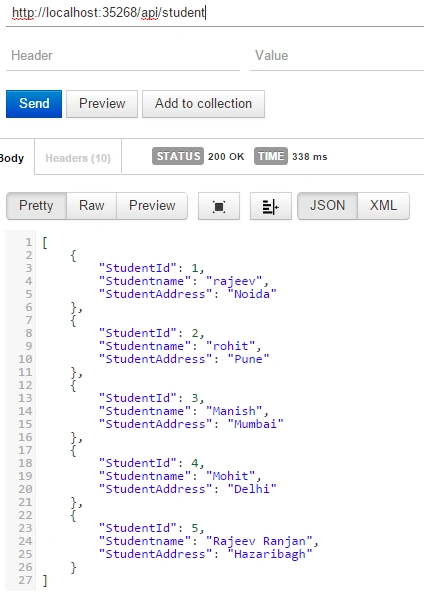Image resolution: width=424 pixels, height=599 pixels.
Task: Select Raw response view
Action: tap(91, 206)
